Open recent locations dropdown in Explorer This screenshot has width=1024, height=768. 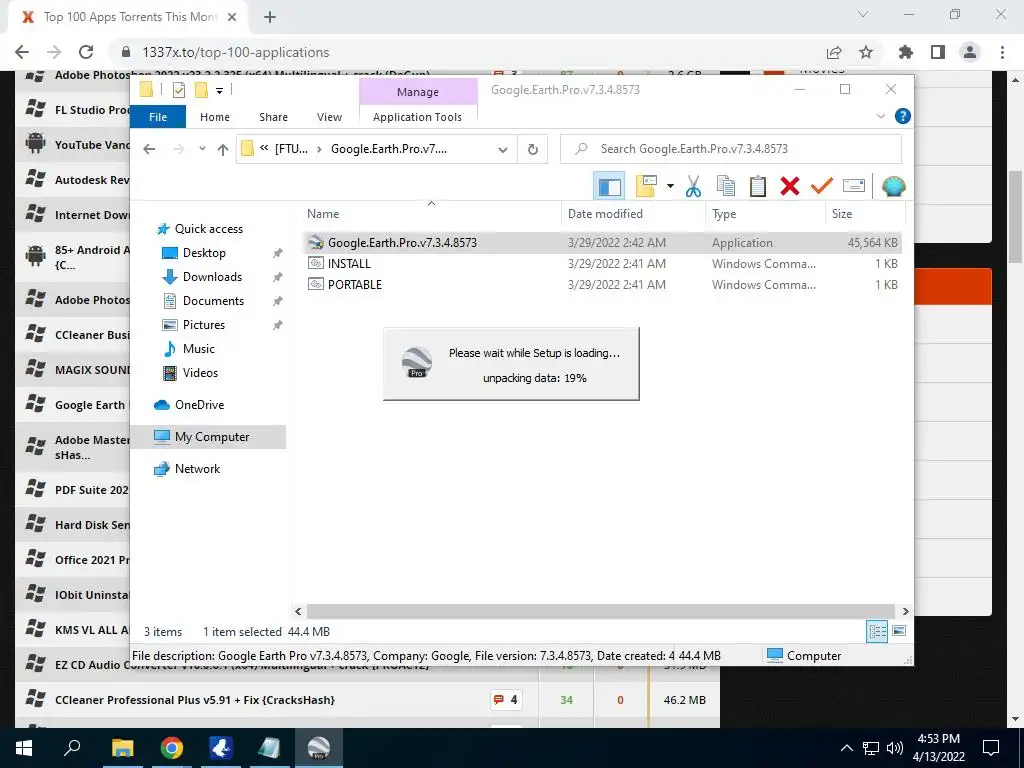pyautogui.click(x=202, y=149)
